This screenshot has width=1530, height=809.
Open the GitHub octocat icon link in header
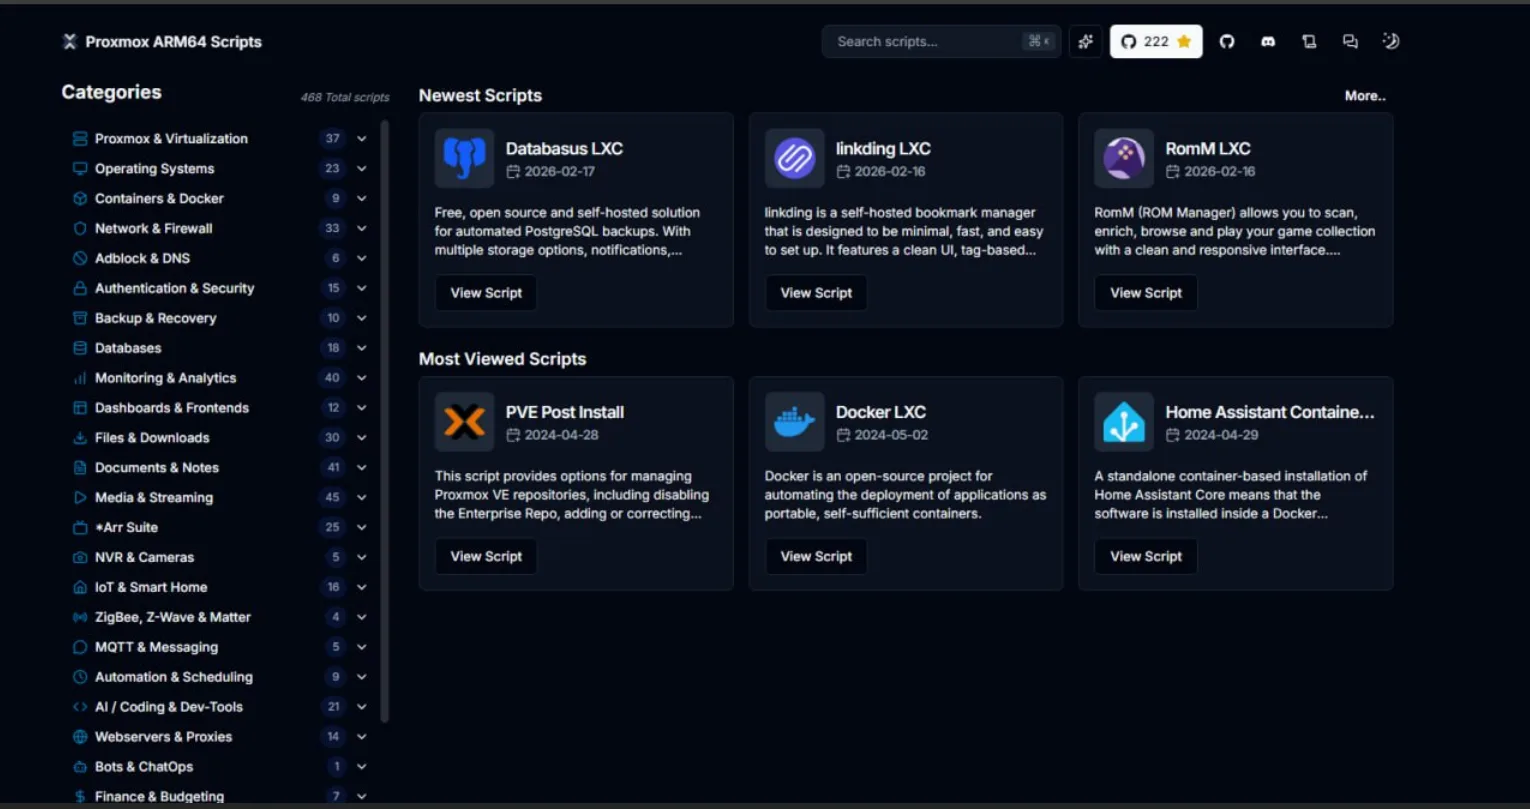click(x=1227, y=41)
